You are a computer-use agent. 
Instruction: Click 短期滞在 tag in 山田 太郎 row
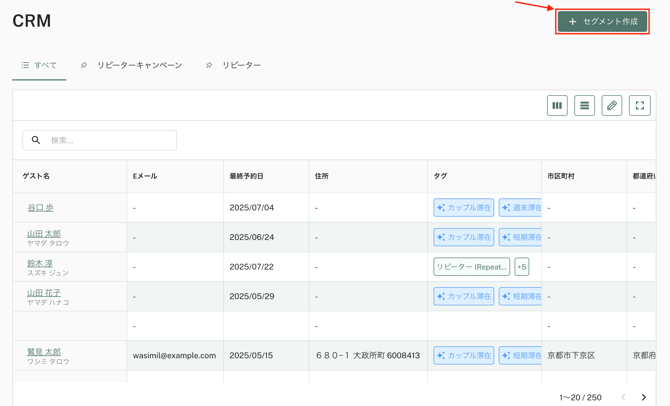520,237
